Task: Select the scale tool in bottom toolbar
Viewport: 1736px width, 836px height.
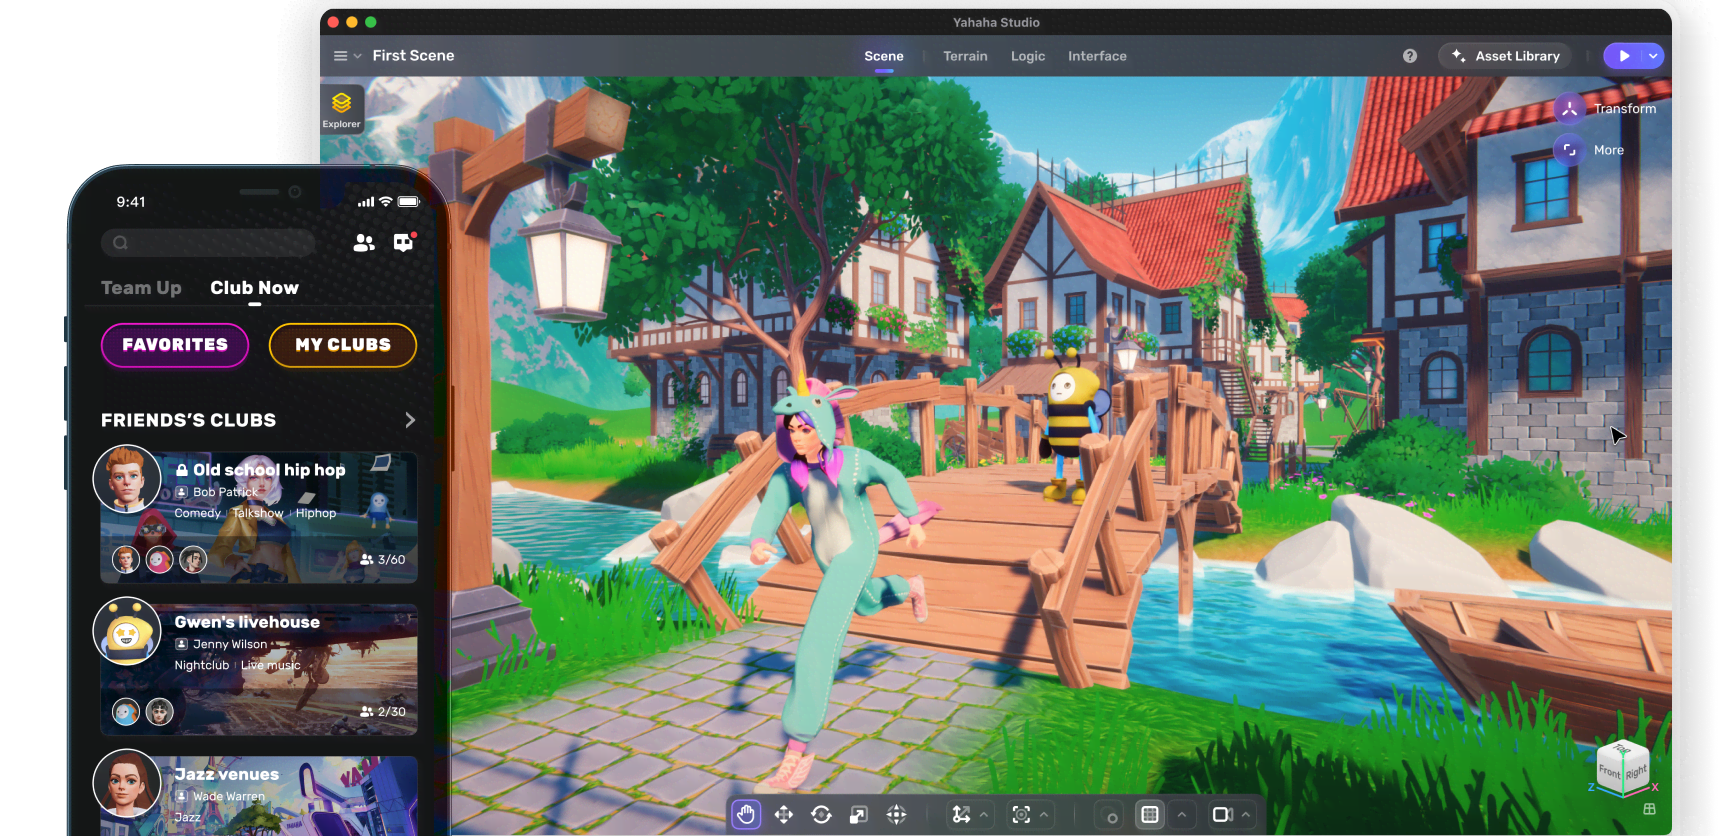Action: coord(858,815)
